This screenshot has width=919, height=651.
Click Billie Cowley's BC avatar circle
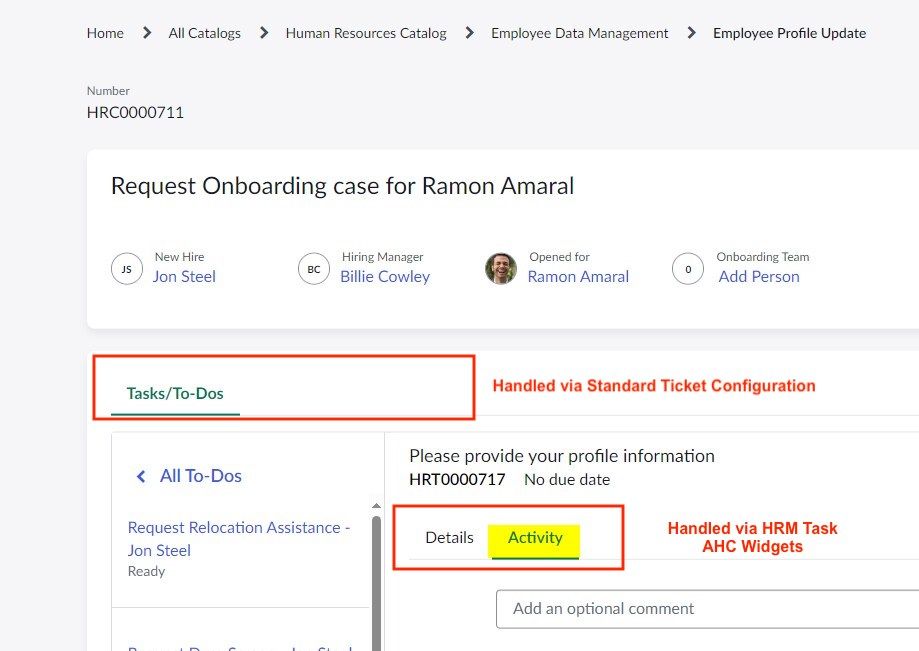click(x=313, y=268)
